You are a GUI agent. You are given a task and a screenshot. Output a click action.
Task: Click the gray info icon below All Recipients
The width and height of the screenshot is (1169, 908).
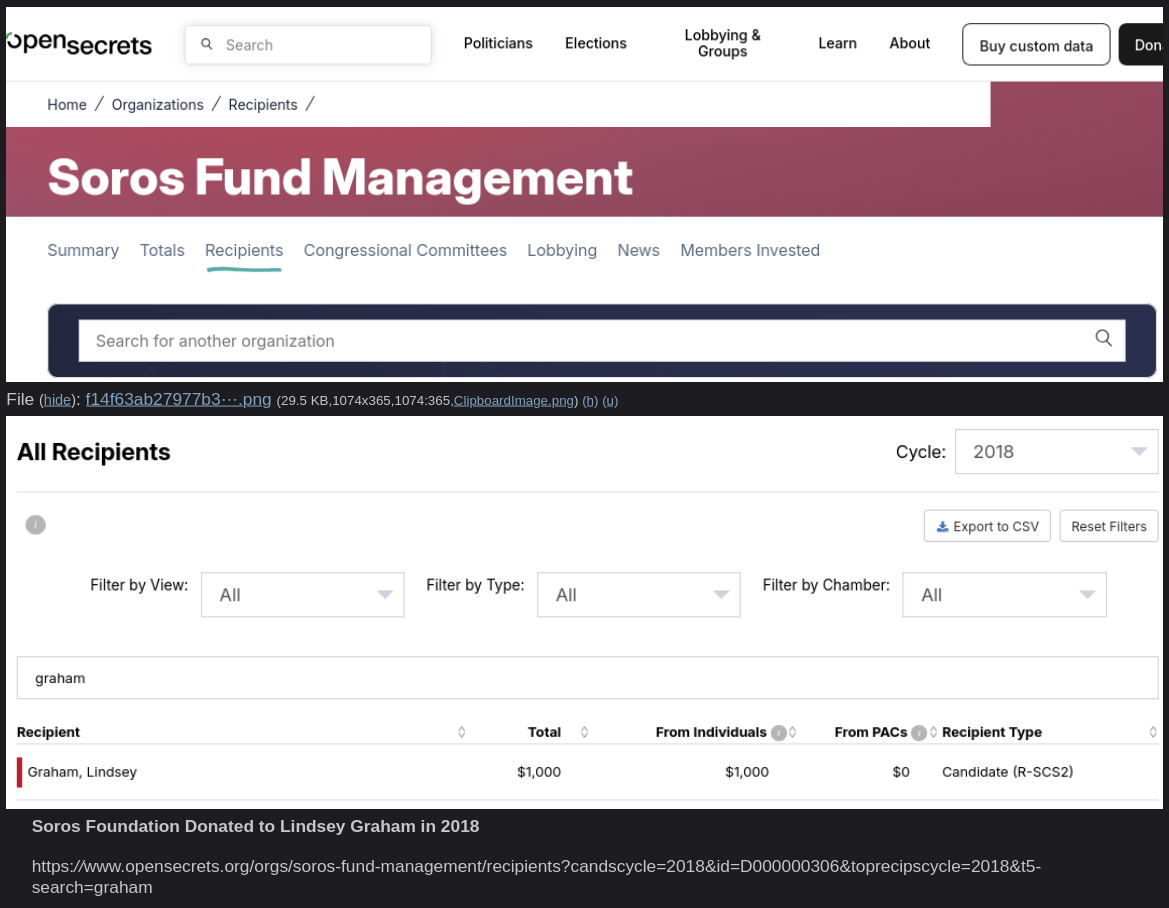(x=36, y=525)
